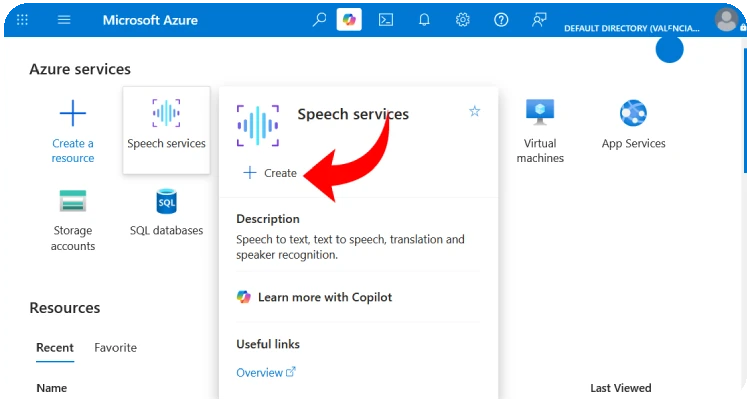This screenshot has width=750, height=402.
Task: Click the Useful links heading
Action: [268, 344]
